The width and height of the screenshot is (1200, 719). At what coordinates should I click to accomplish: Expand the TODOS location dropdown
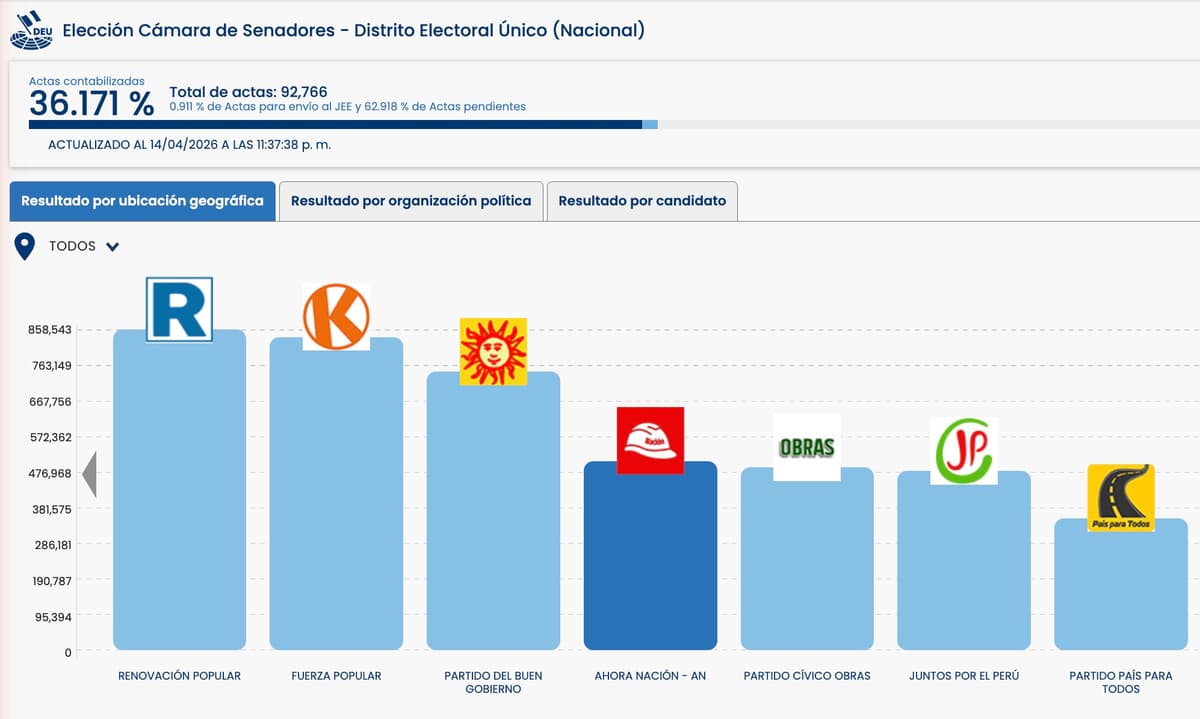pyautogui.click(x=73, y=246)
